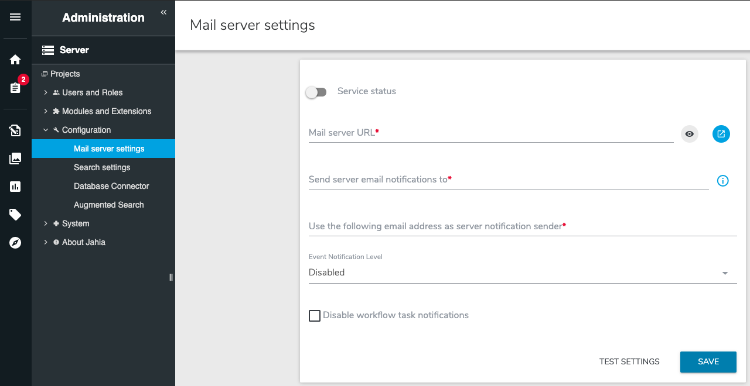Focus the Send server email notifications field
750x386 pixels.
(508, 180)
